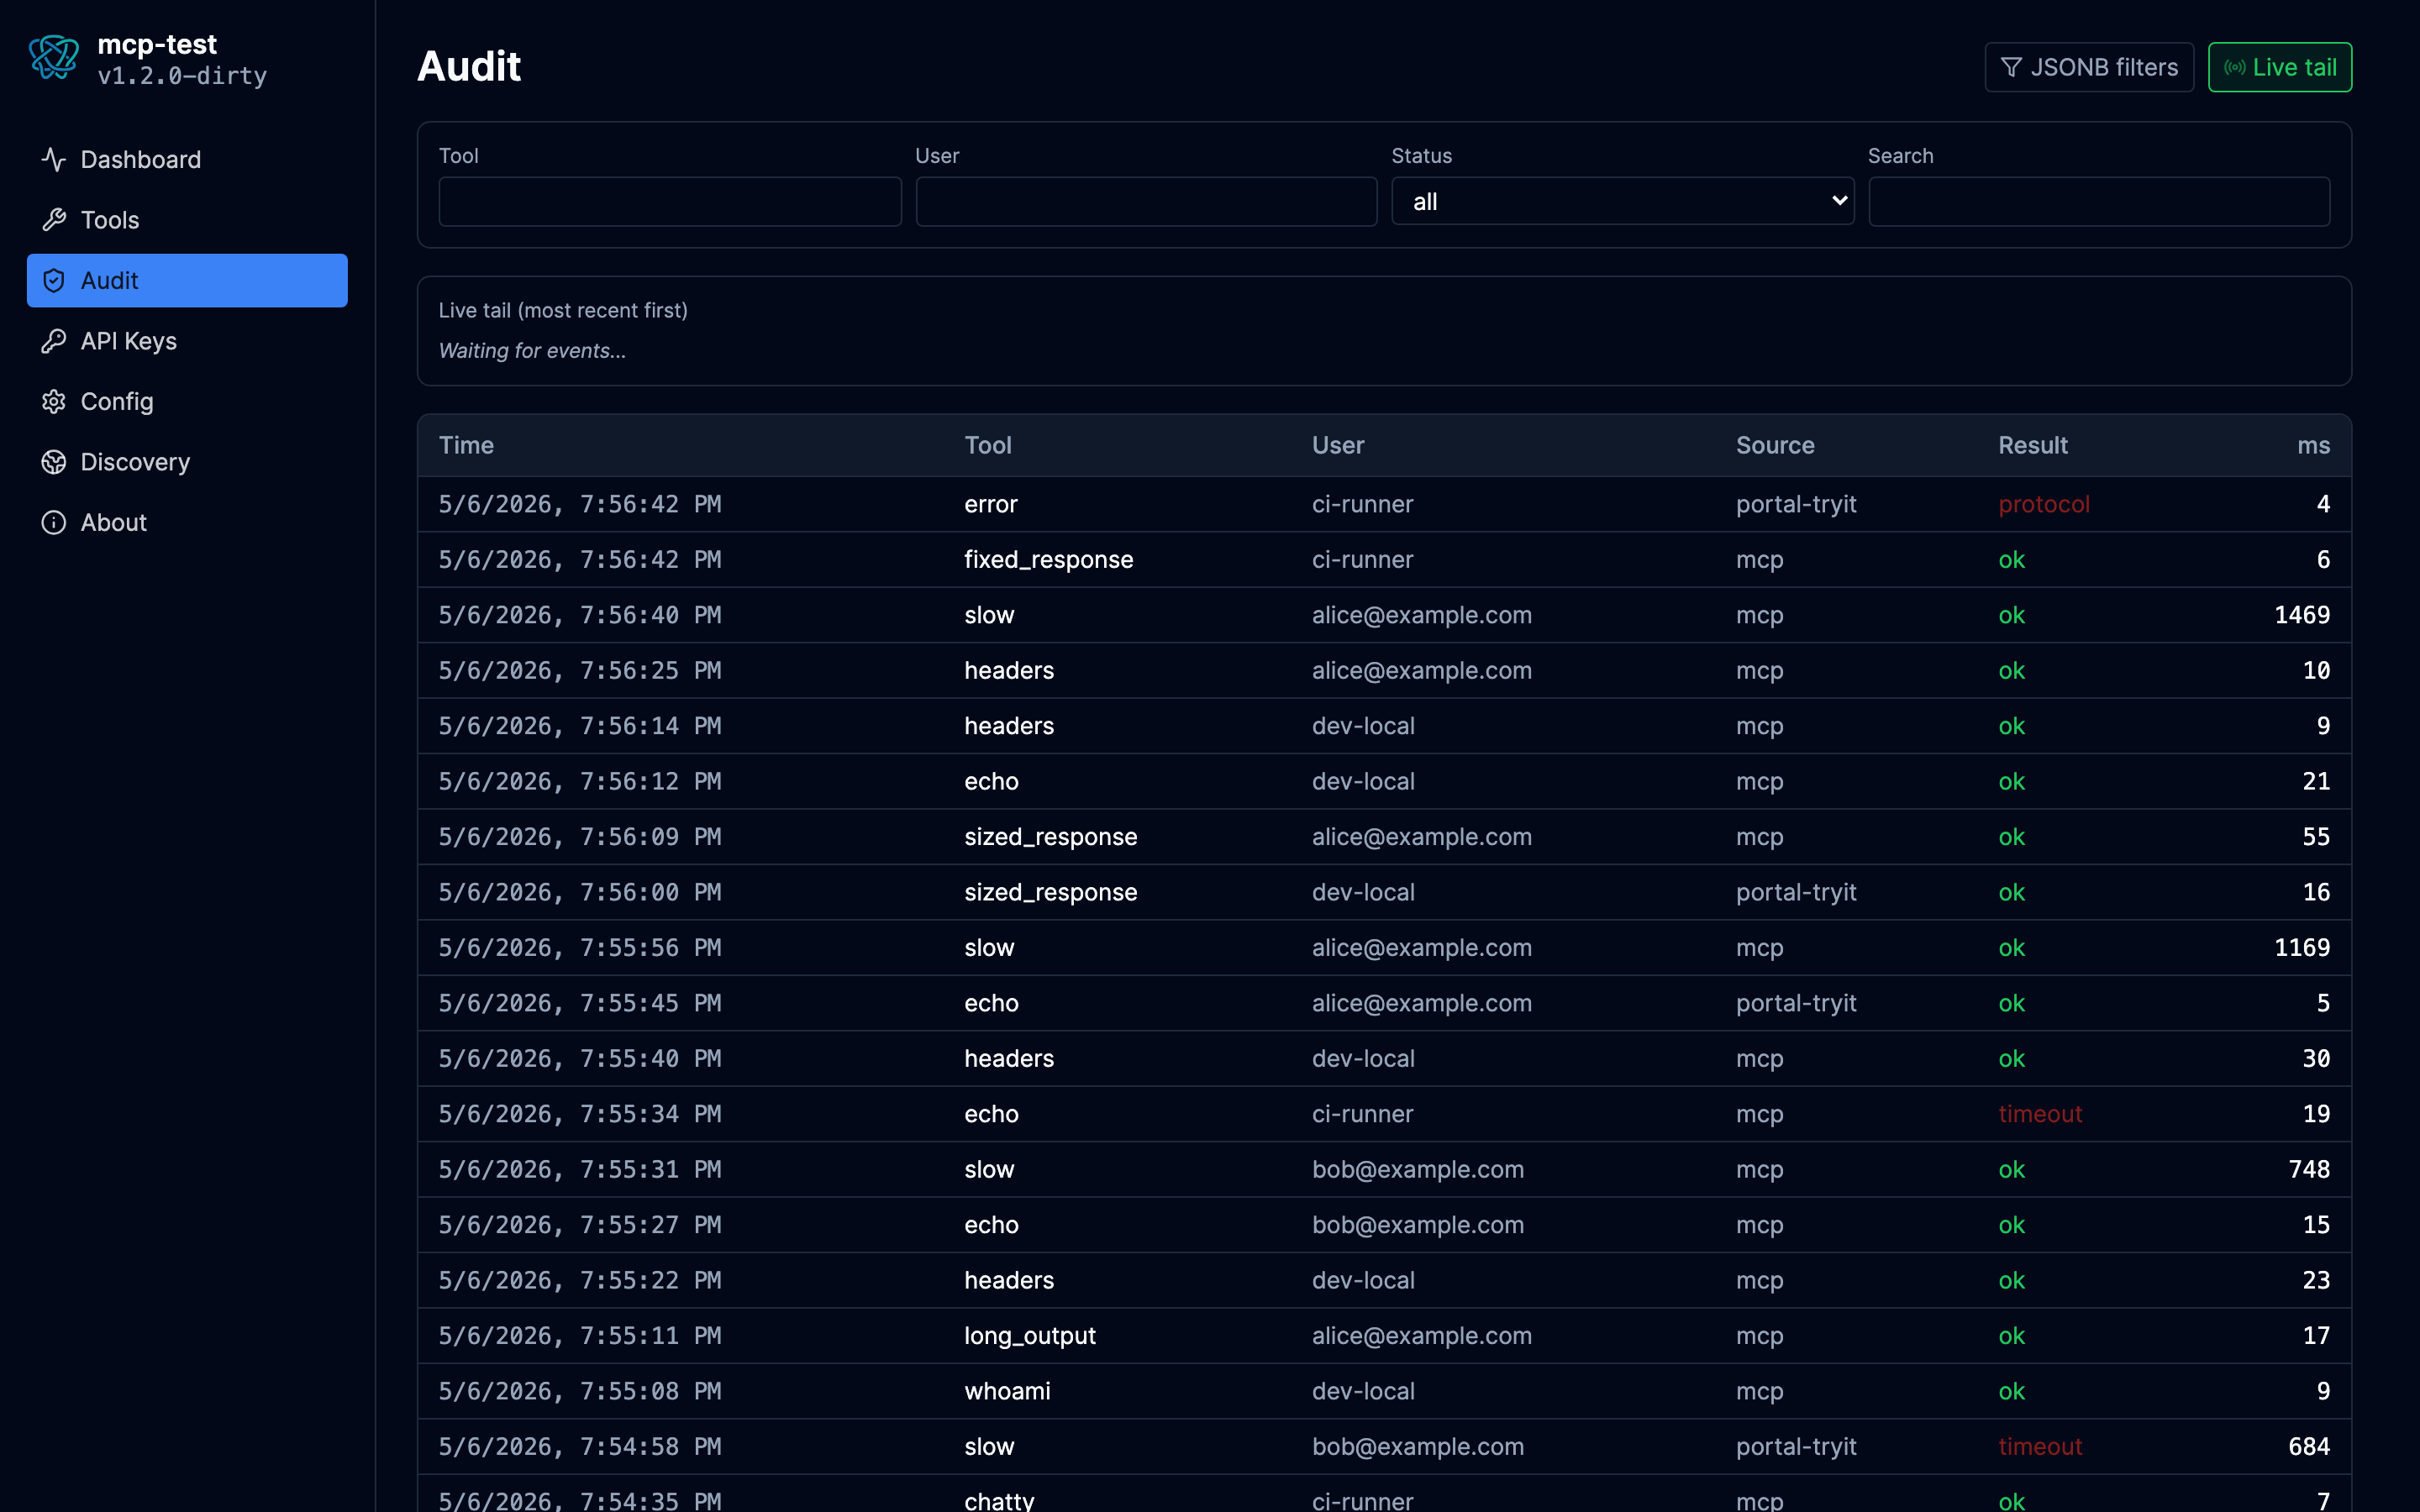
Task: Focus the Search input field
Action: (x=2099, y=201)
